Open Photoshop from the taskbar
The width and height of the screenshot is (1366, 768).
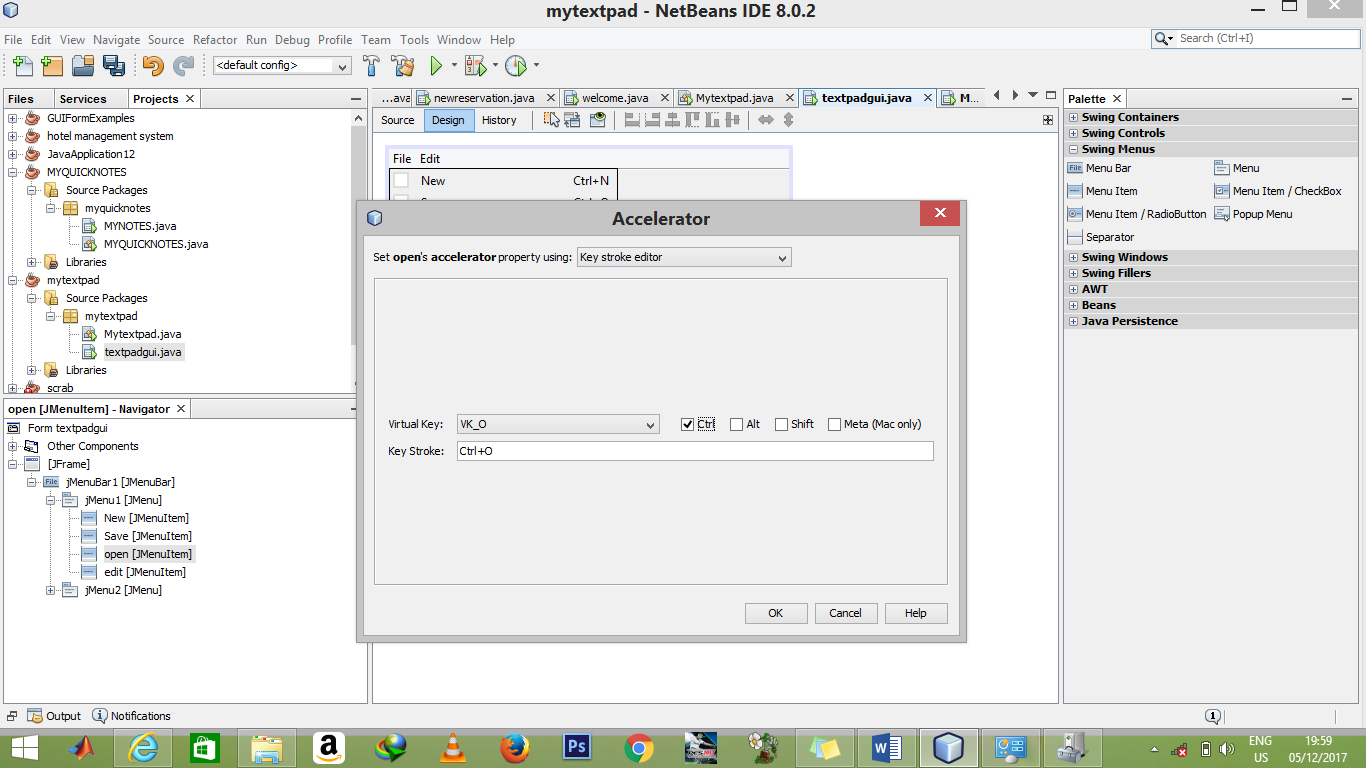(577, 748)
